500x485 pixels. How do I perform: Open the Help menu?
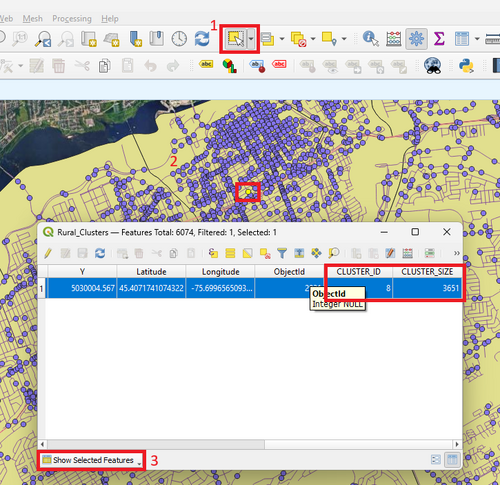(x=110, y=19)
